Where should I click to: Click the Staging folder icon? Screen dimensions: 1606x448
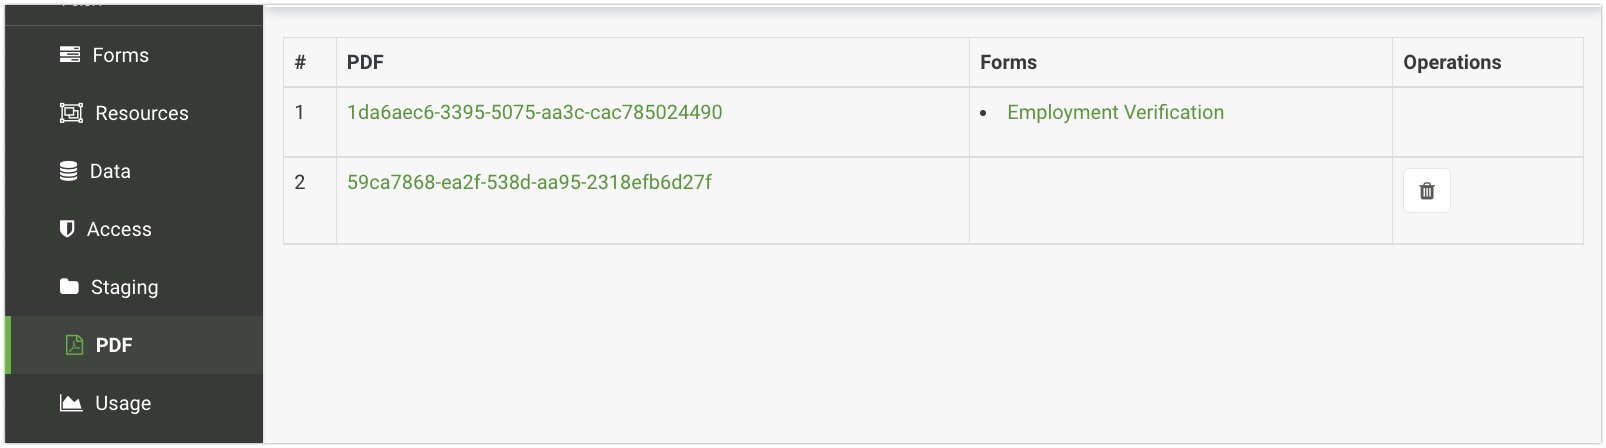69,287
